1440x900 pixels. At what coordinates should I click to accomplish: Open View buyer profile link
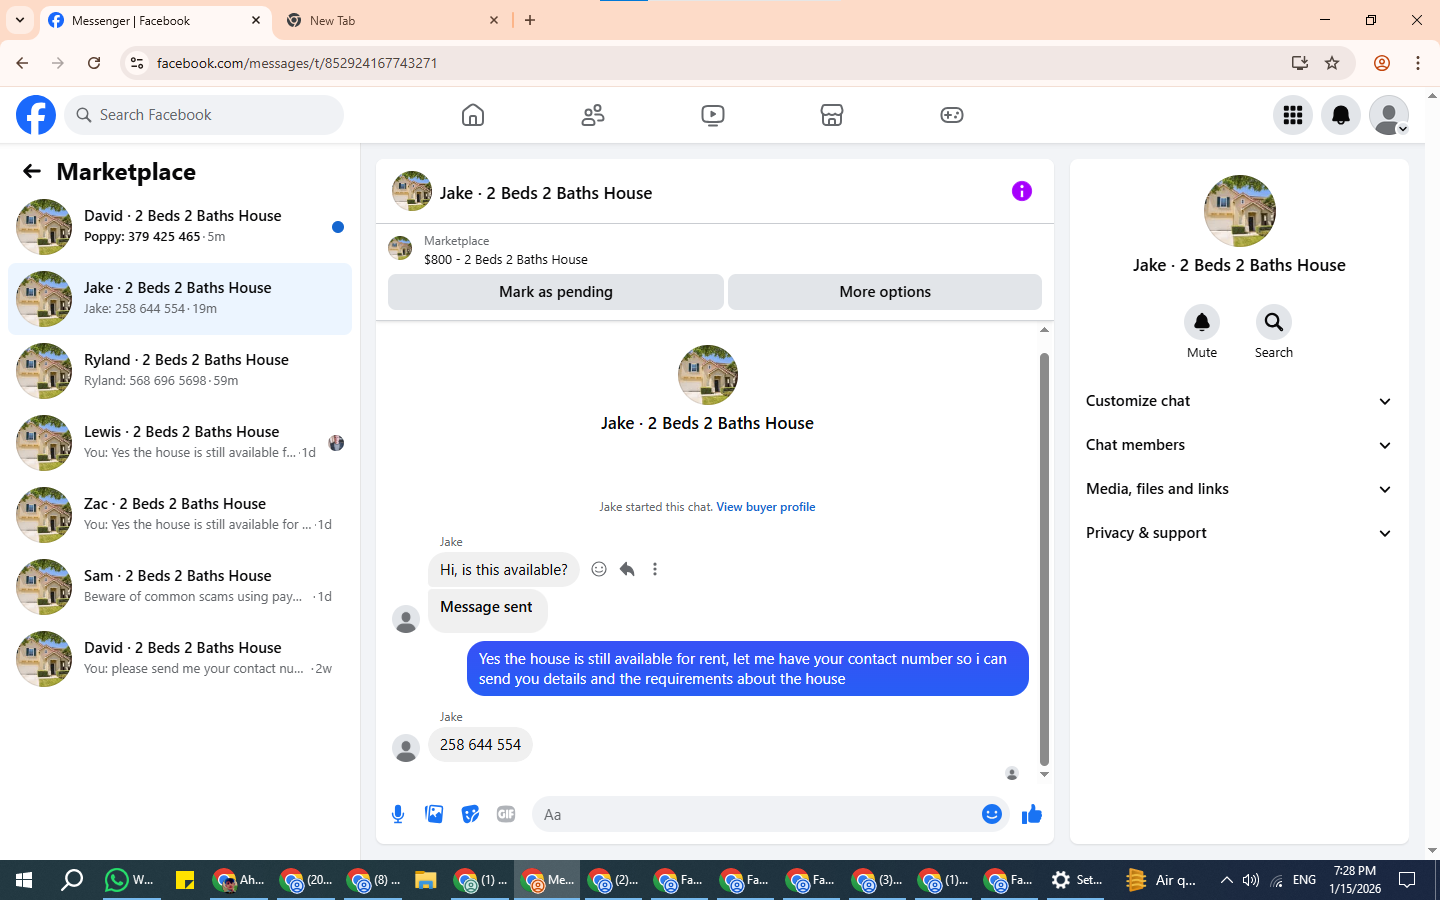point(766,507)
